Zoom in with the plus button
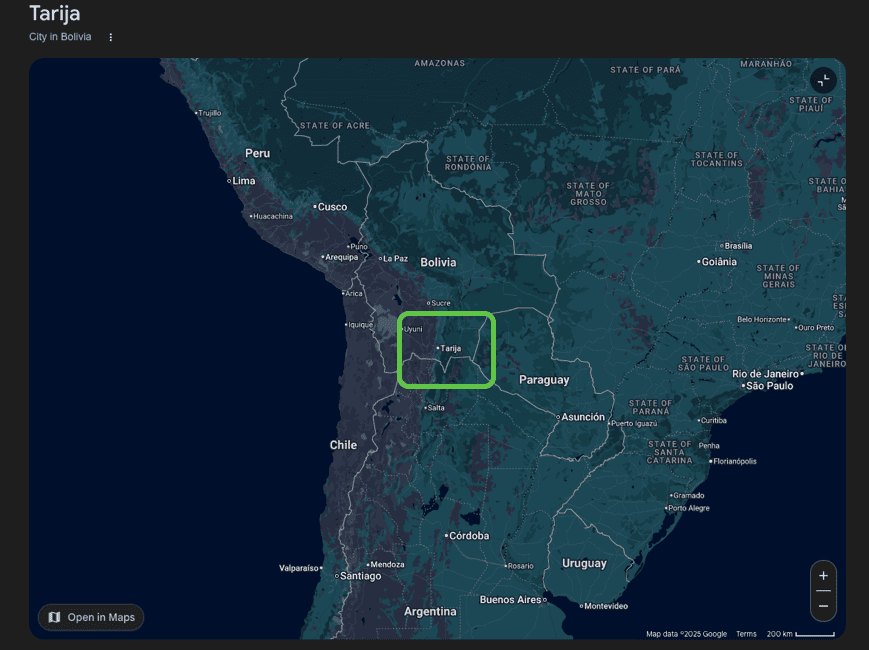The image size is (869, 650). click(x=823, y=576)
